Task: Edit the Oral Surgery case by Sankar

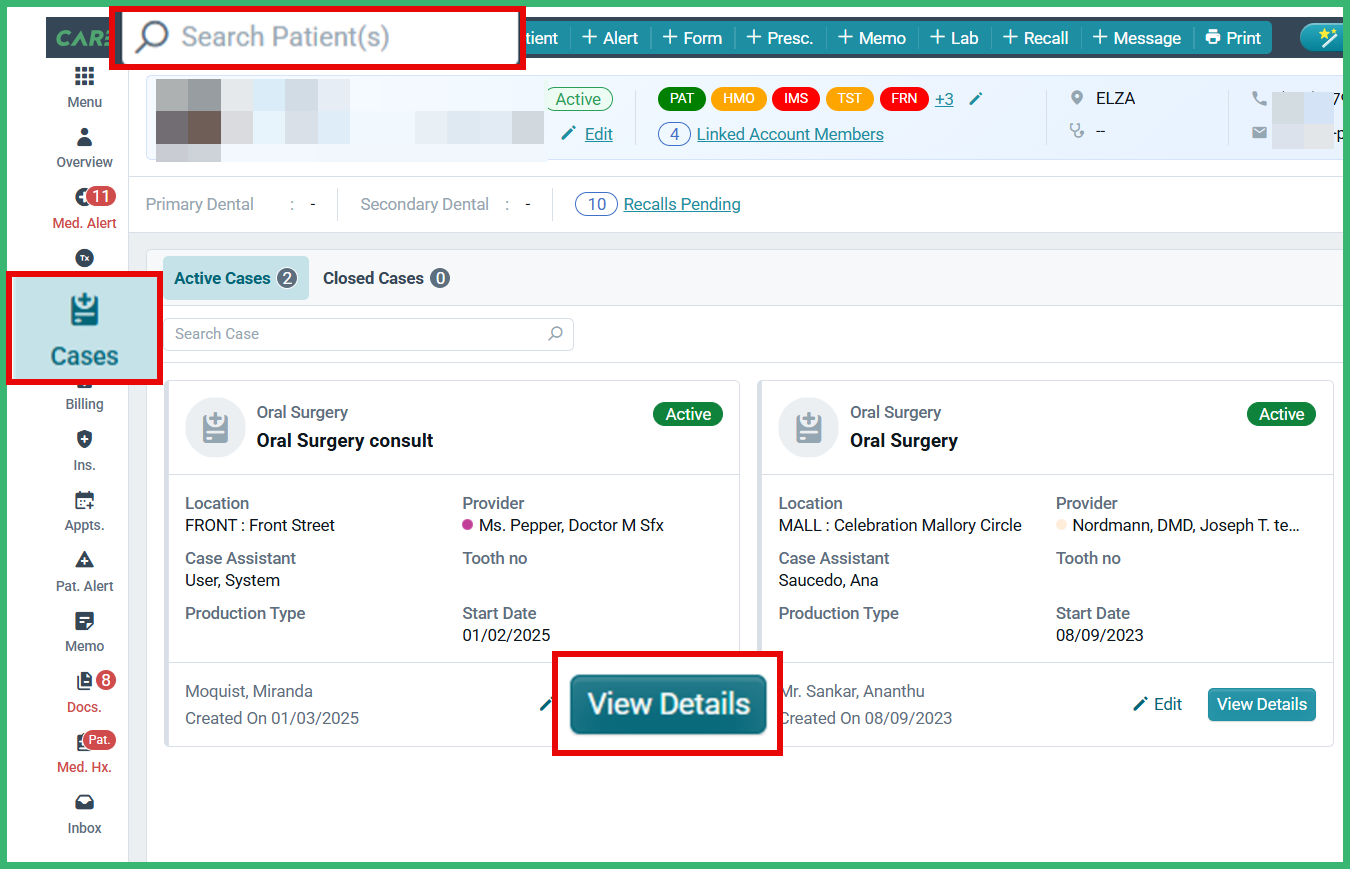Action: (1157, 704)
